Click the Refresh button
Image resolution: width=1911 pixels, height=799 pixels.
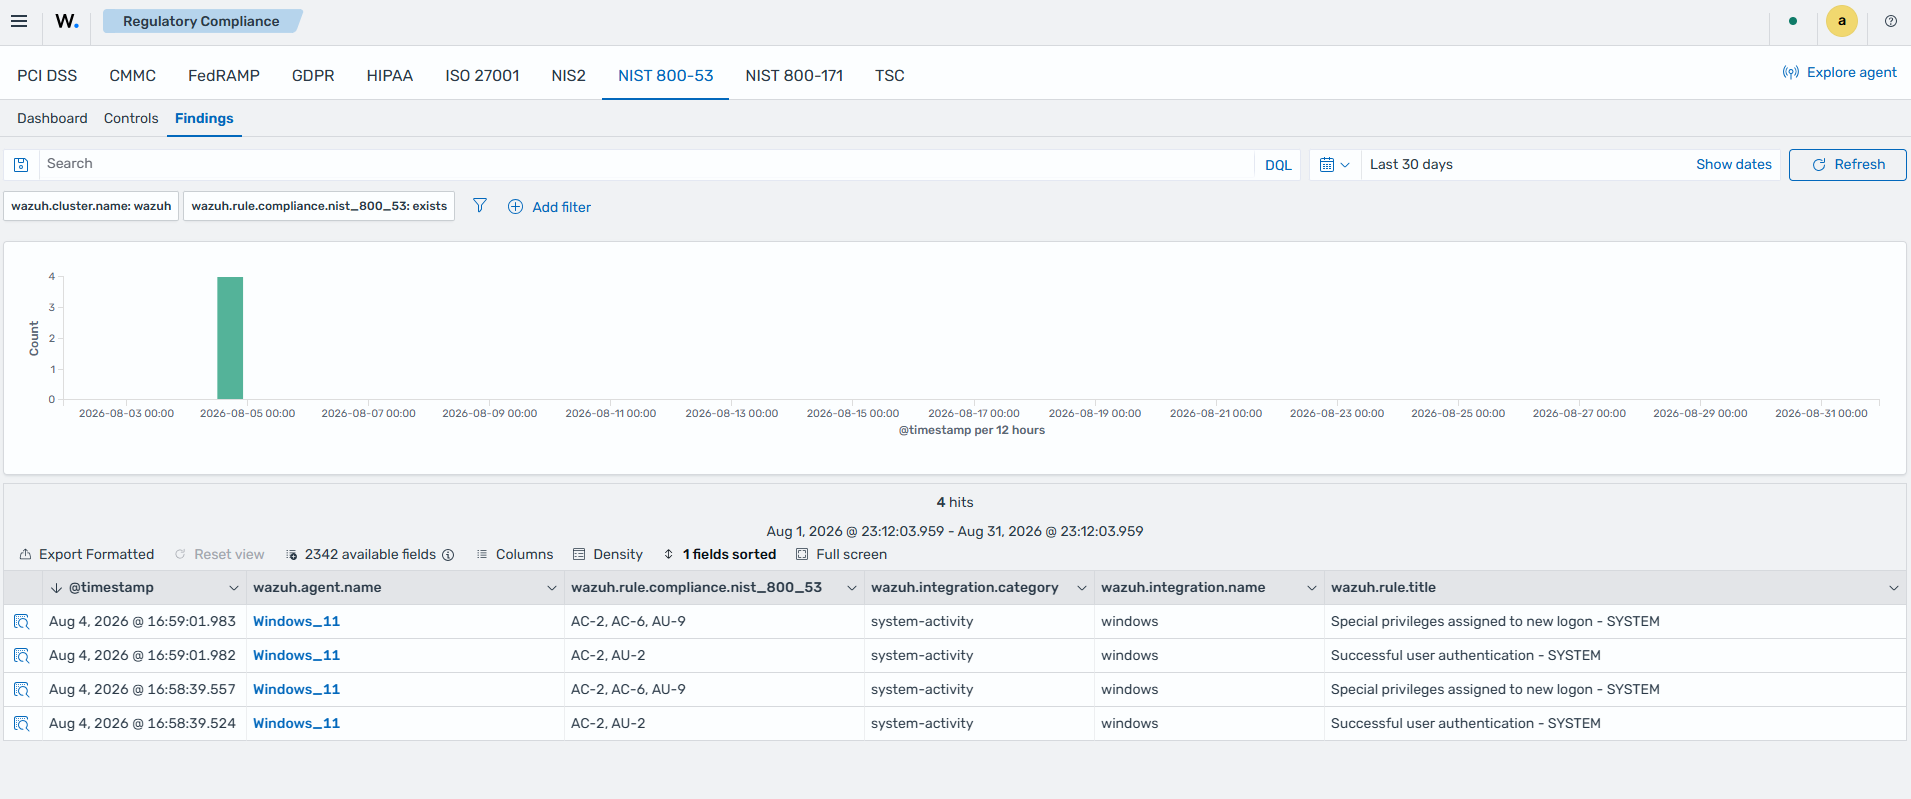point(1847,165)
